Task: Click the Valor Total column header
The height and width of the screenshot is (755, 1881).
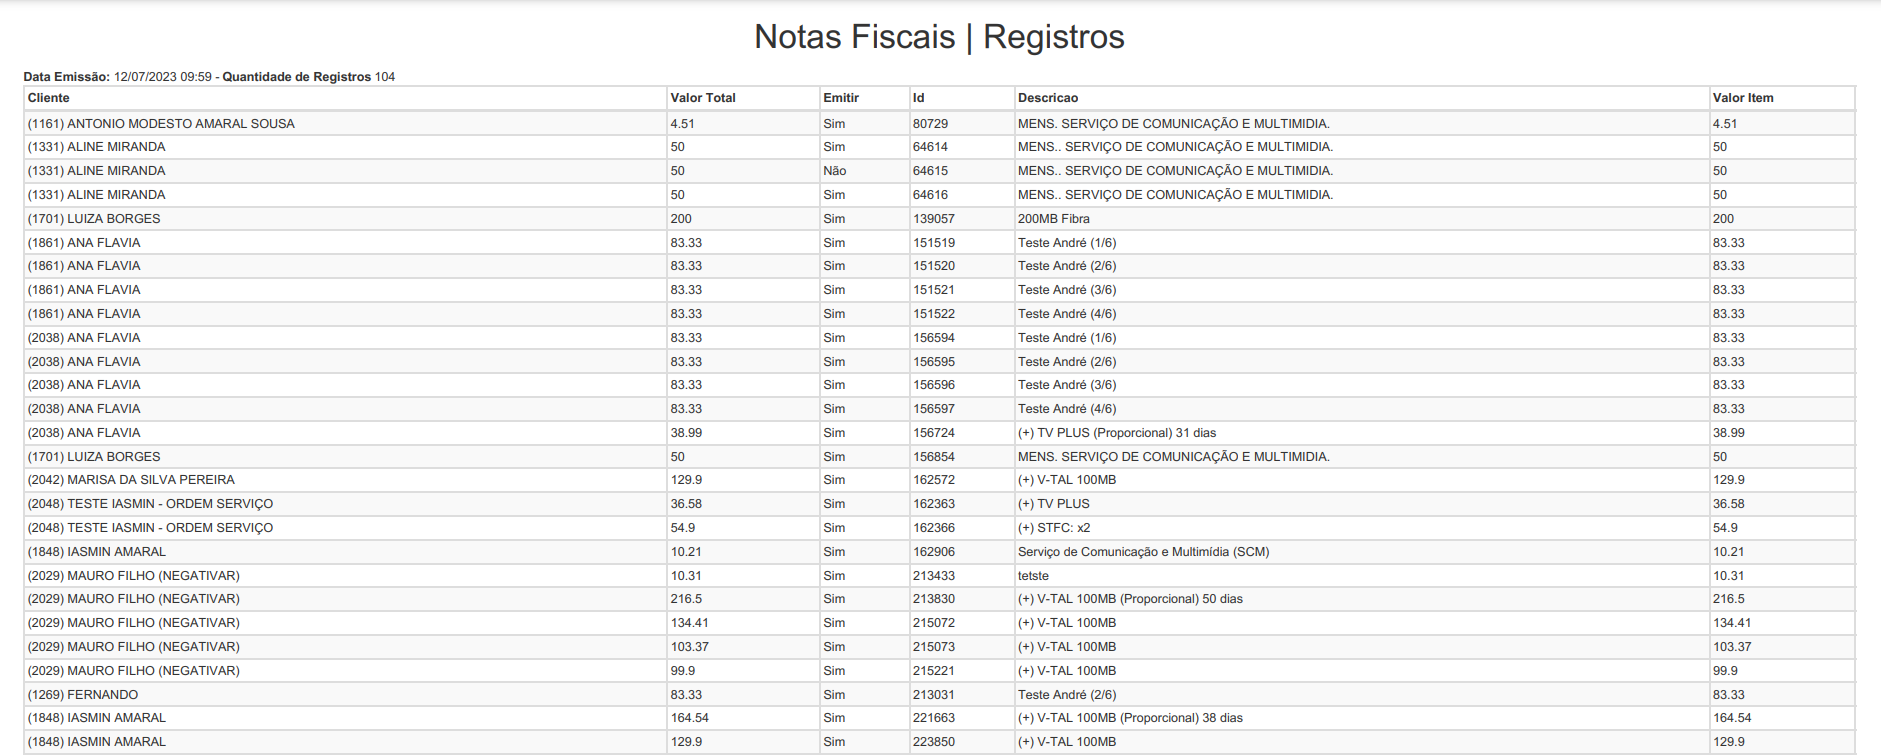Action: (703, 98)
